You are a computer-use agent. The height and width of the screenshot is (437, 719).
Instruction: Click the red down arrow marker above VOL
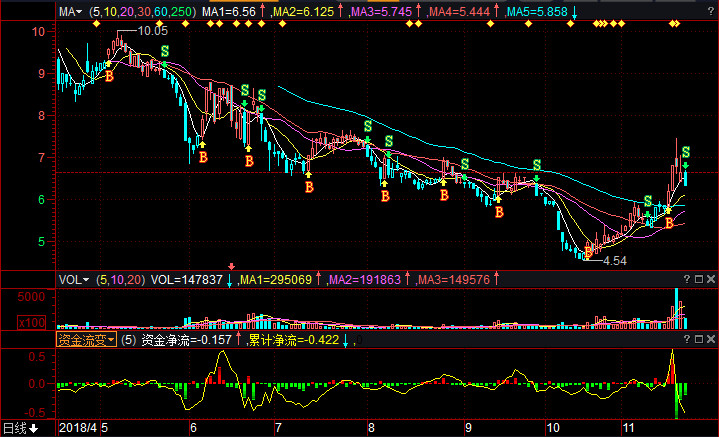(x=232, y=266)
